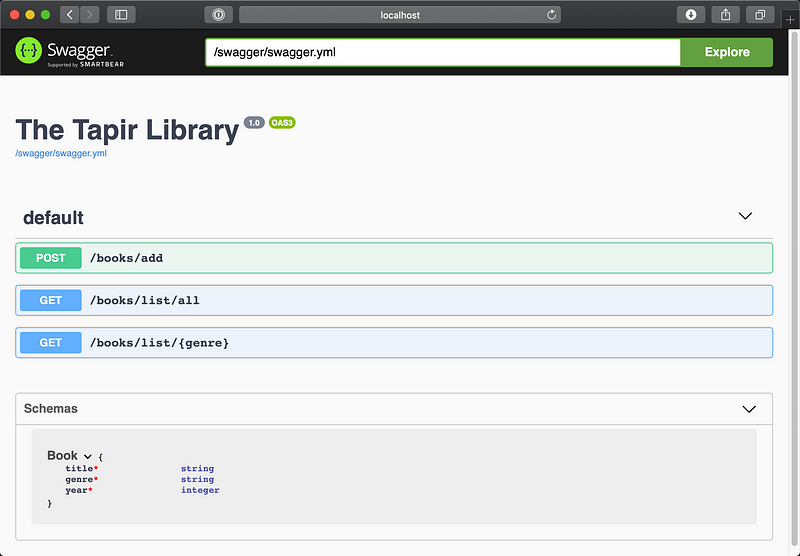Expand the GET /books/list/all operation
This screenshot has width=800, height=556.
(394, 300)
